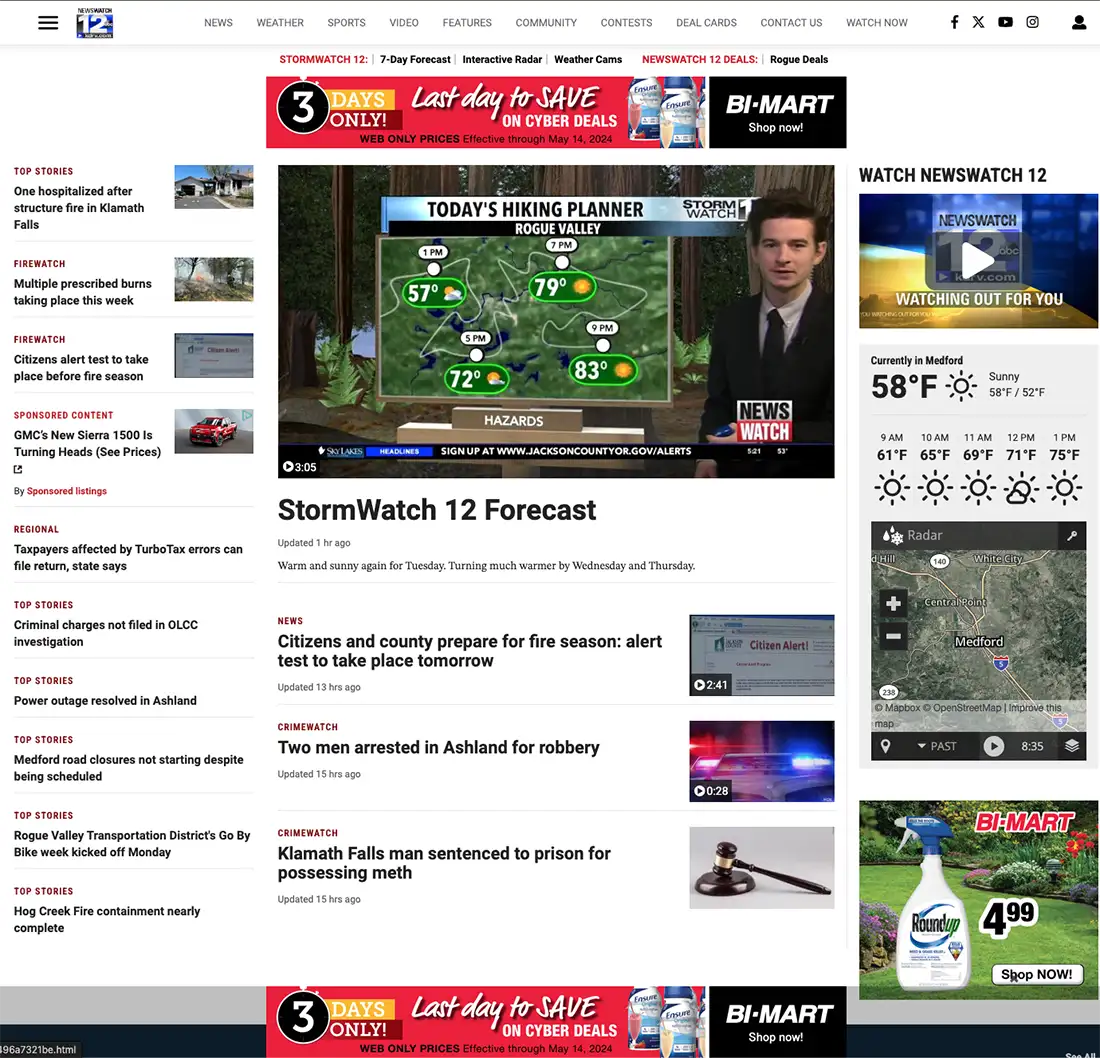Open the CONTACT US menu
The height and width of the screenshot is (1058, 1100).
click(x=791, y=22)
